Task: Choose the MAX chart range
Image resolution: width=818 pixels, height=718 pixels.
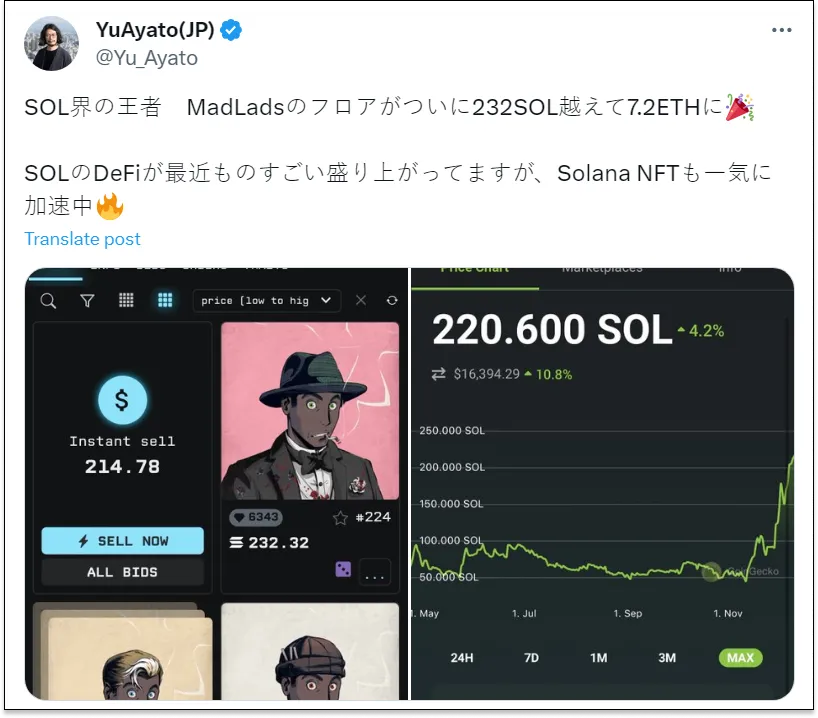Action: [x=740, y=657]
